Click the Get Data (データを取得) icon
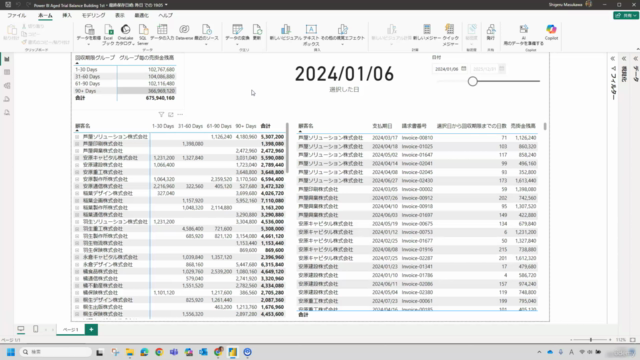This screenshot has width=640, height=360. click(89, 29)
